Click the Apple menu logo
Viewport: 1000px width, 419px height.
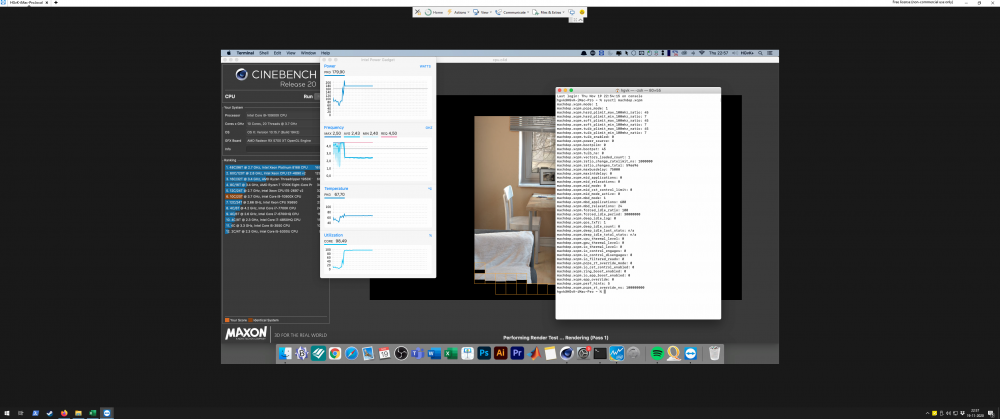pos(229,53)
